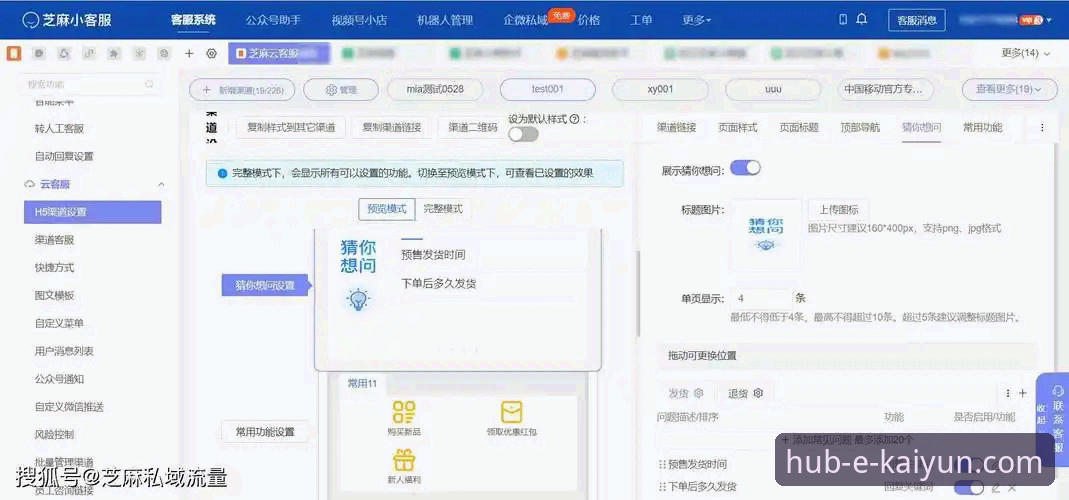The height and width of the screenshot is (500, 1069).
Task: Switch to 渠道链接 tab
Action: click(676, 128)
